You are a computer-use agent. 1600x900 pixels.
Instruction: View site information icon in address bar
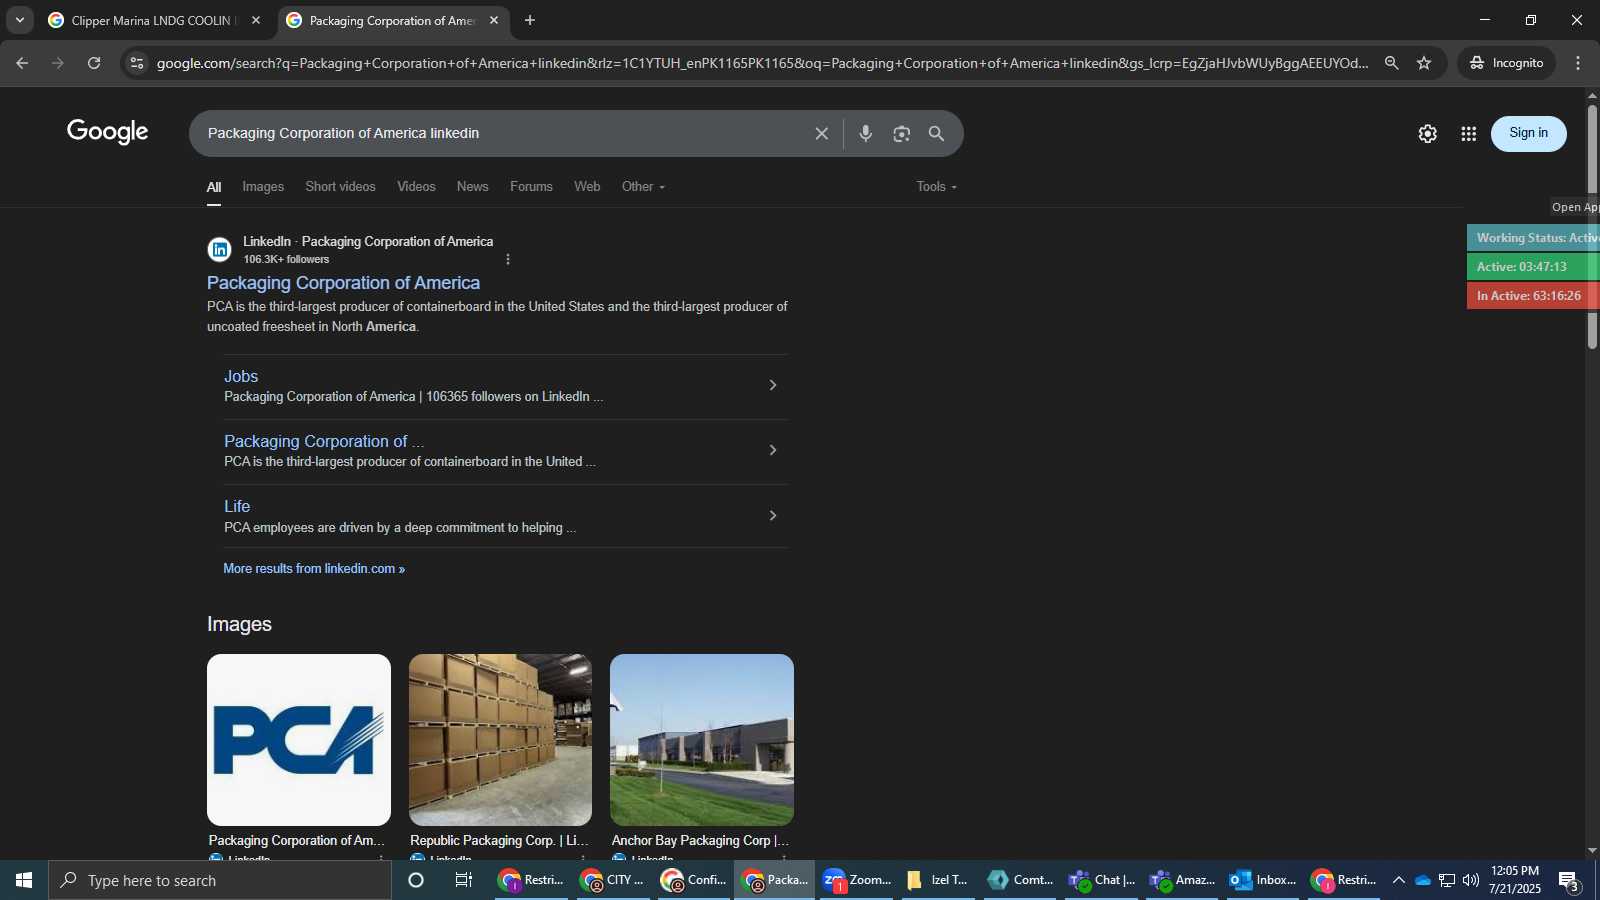tap(137, 63)
